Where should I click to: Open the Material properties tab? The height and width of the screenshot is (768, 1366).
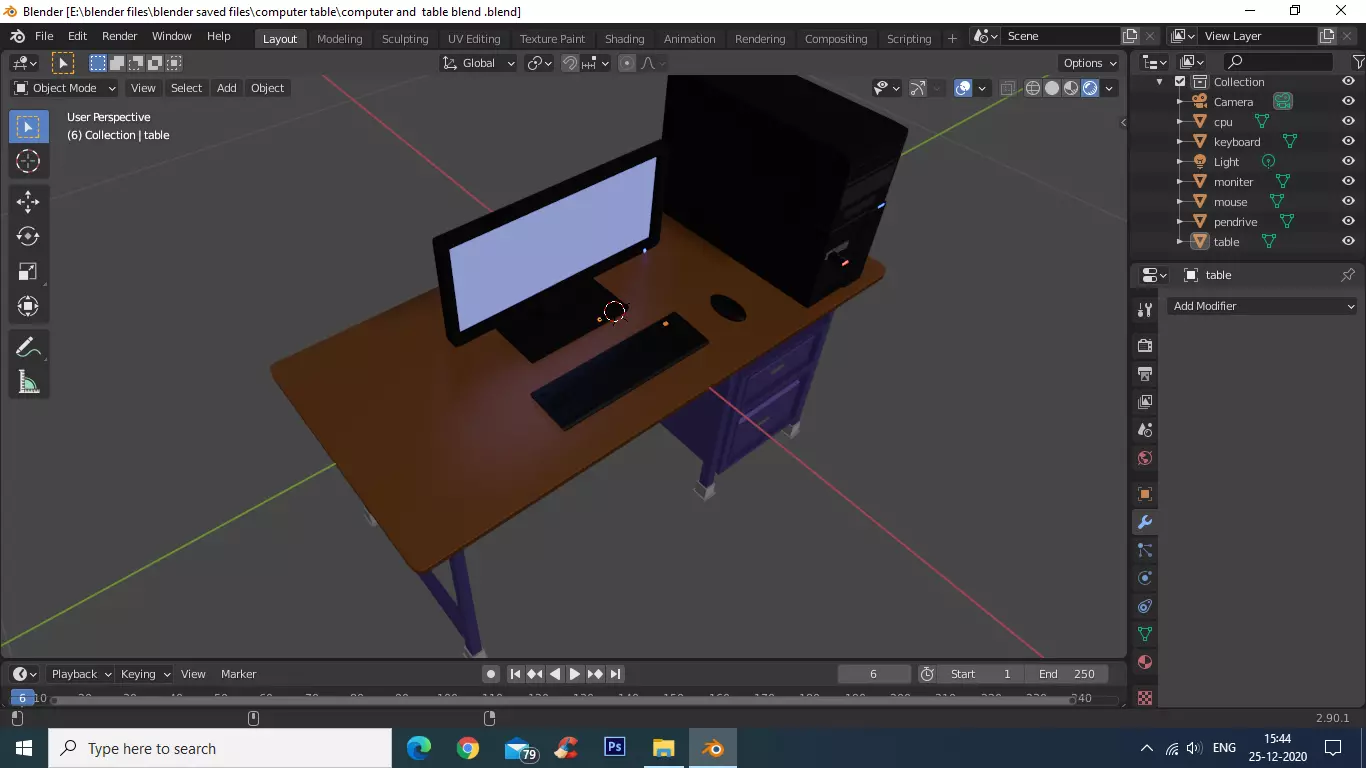[x=1145, y=662]
